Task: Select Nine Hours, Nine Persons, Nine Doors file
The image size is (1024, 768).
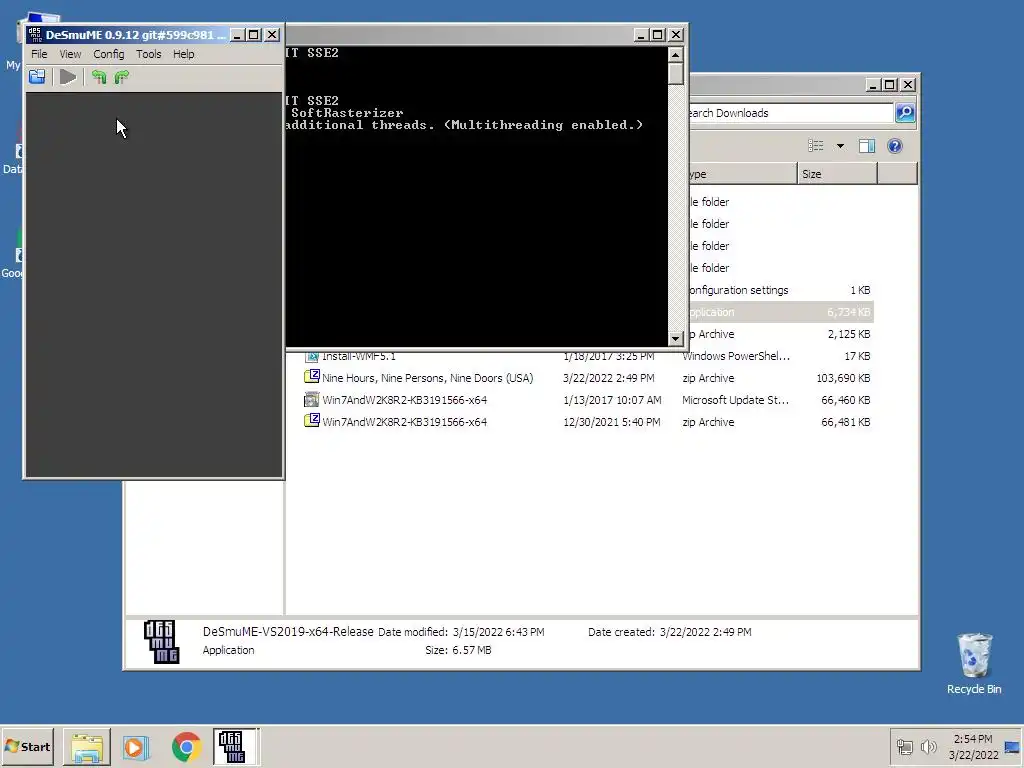Action: pyautogui.click(x=427, y=378)
